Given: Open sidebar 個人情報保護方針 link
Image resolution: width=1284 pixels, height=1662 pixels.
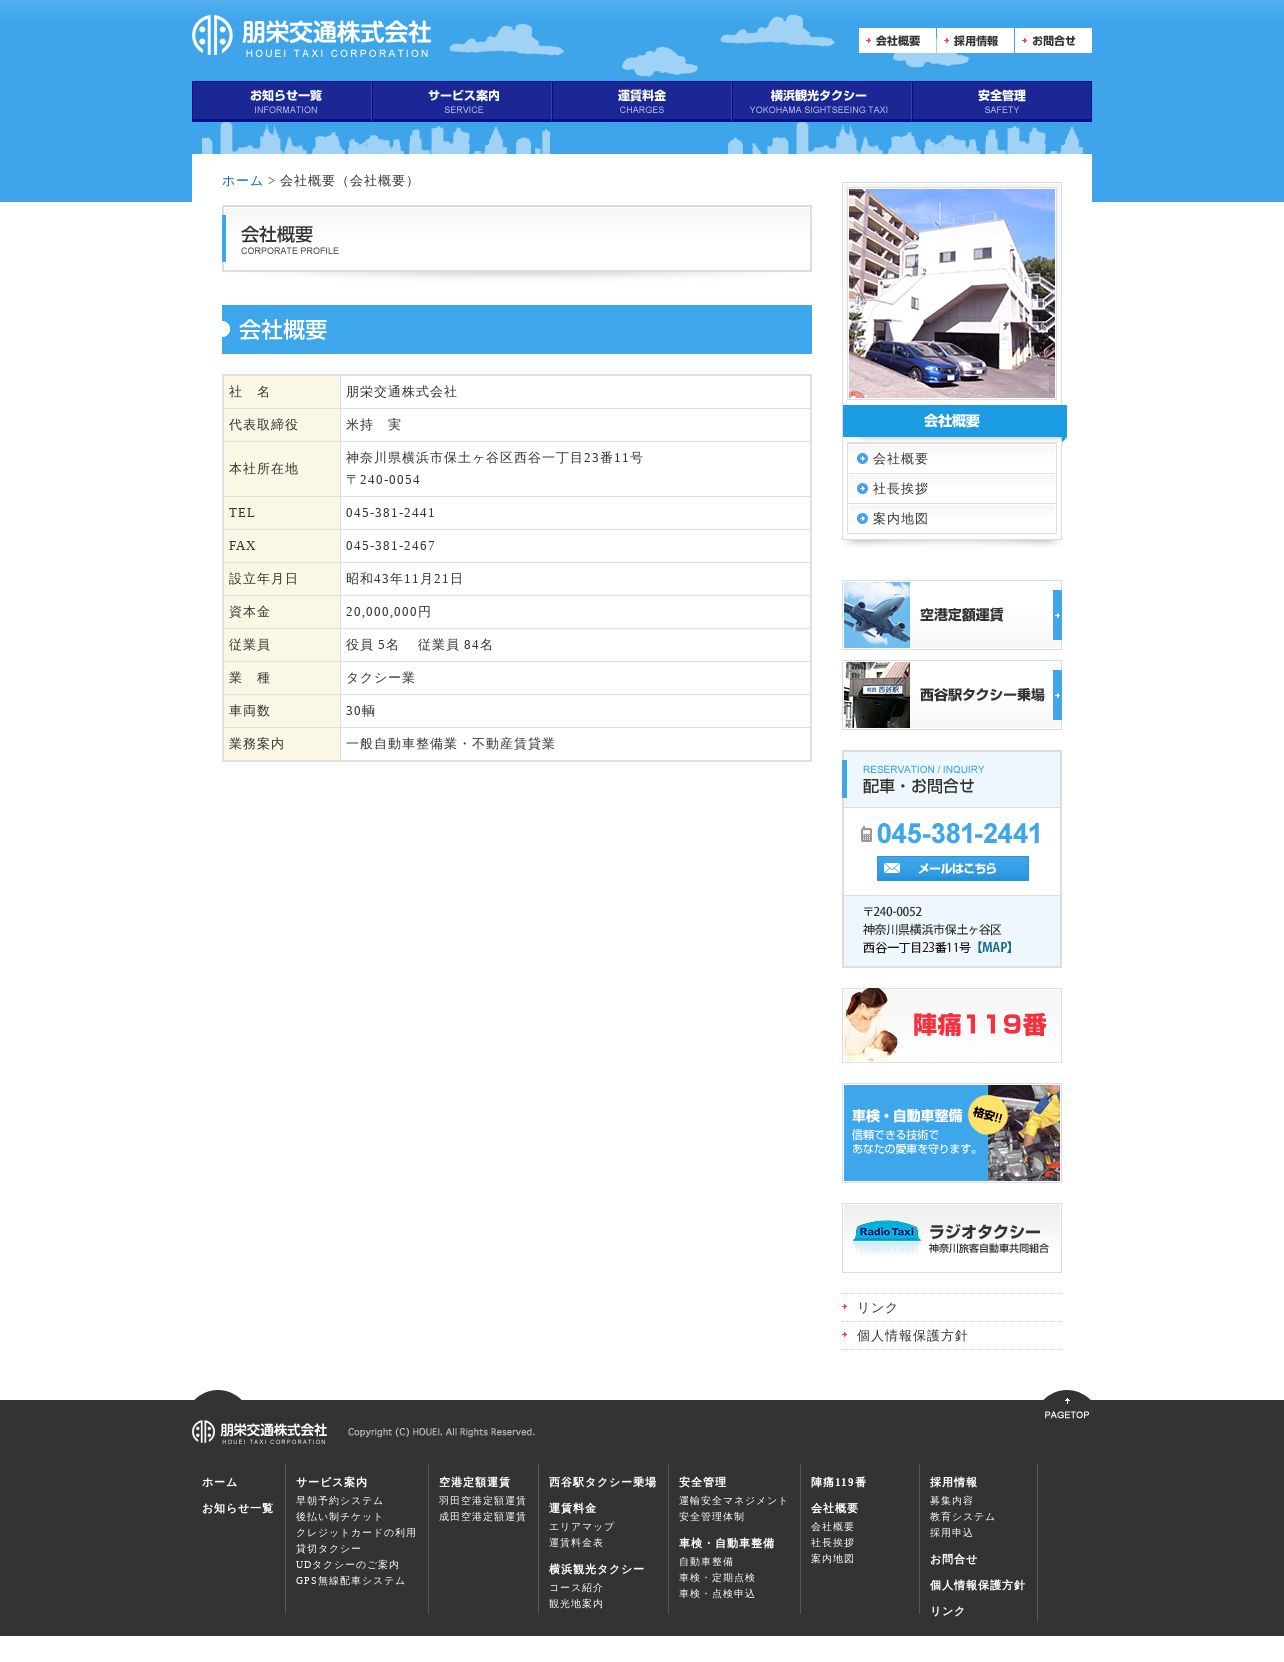Looking at the screenshot, I should tap(912, 1336).
